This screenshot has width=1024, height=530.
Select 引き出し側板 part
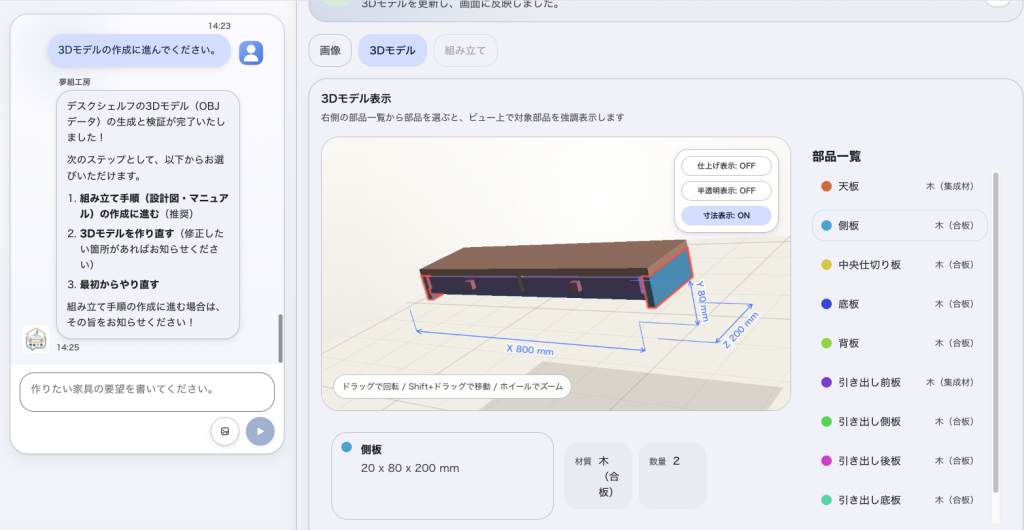899,422
